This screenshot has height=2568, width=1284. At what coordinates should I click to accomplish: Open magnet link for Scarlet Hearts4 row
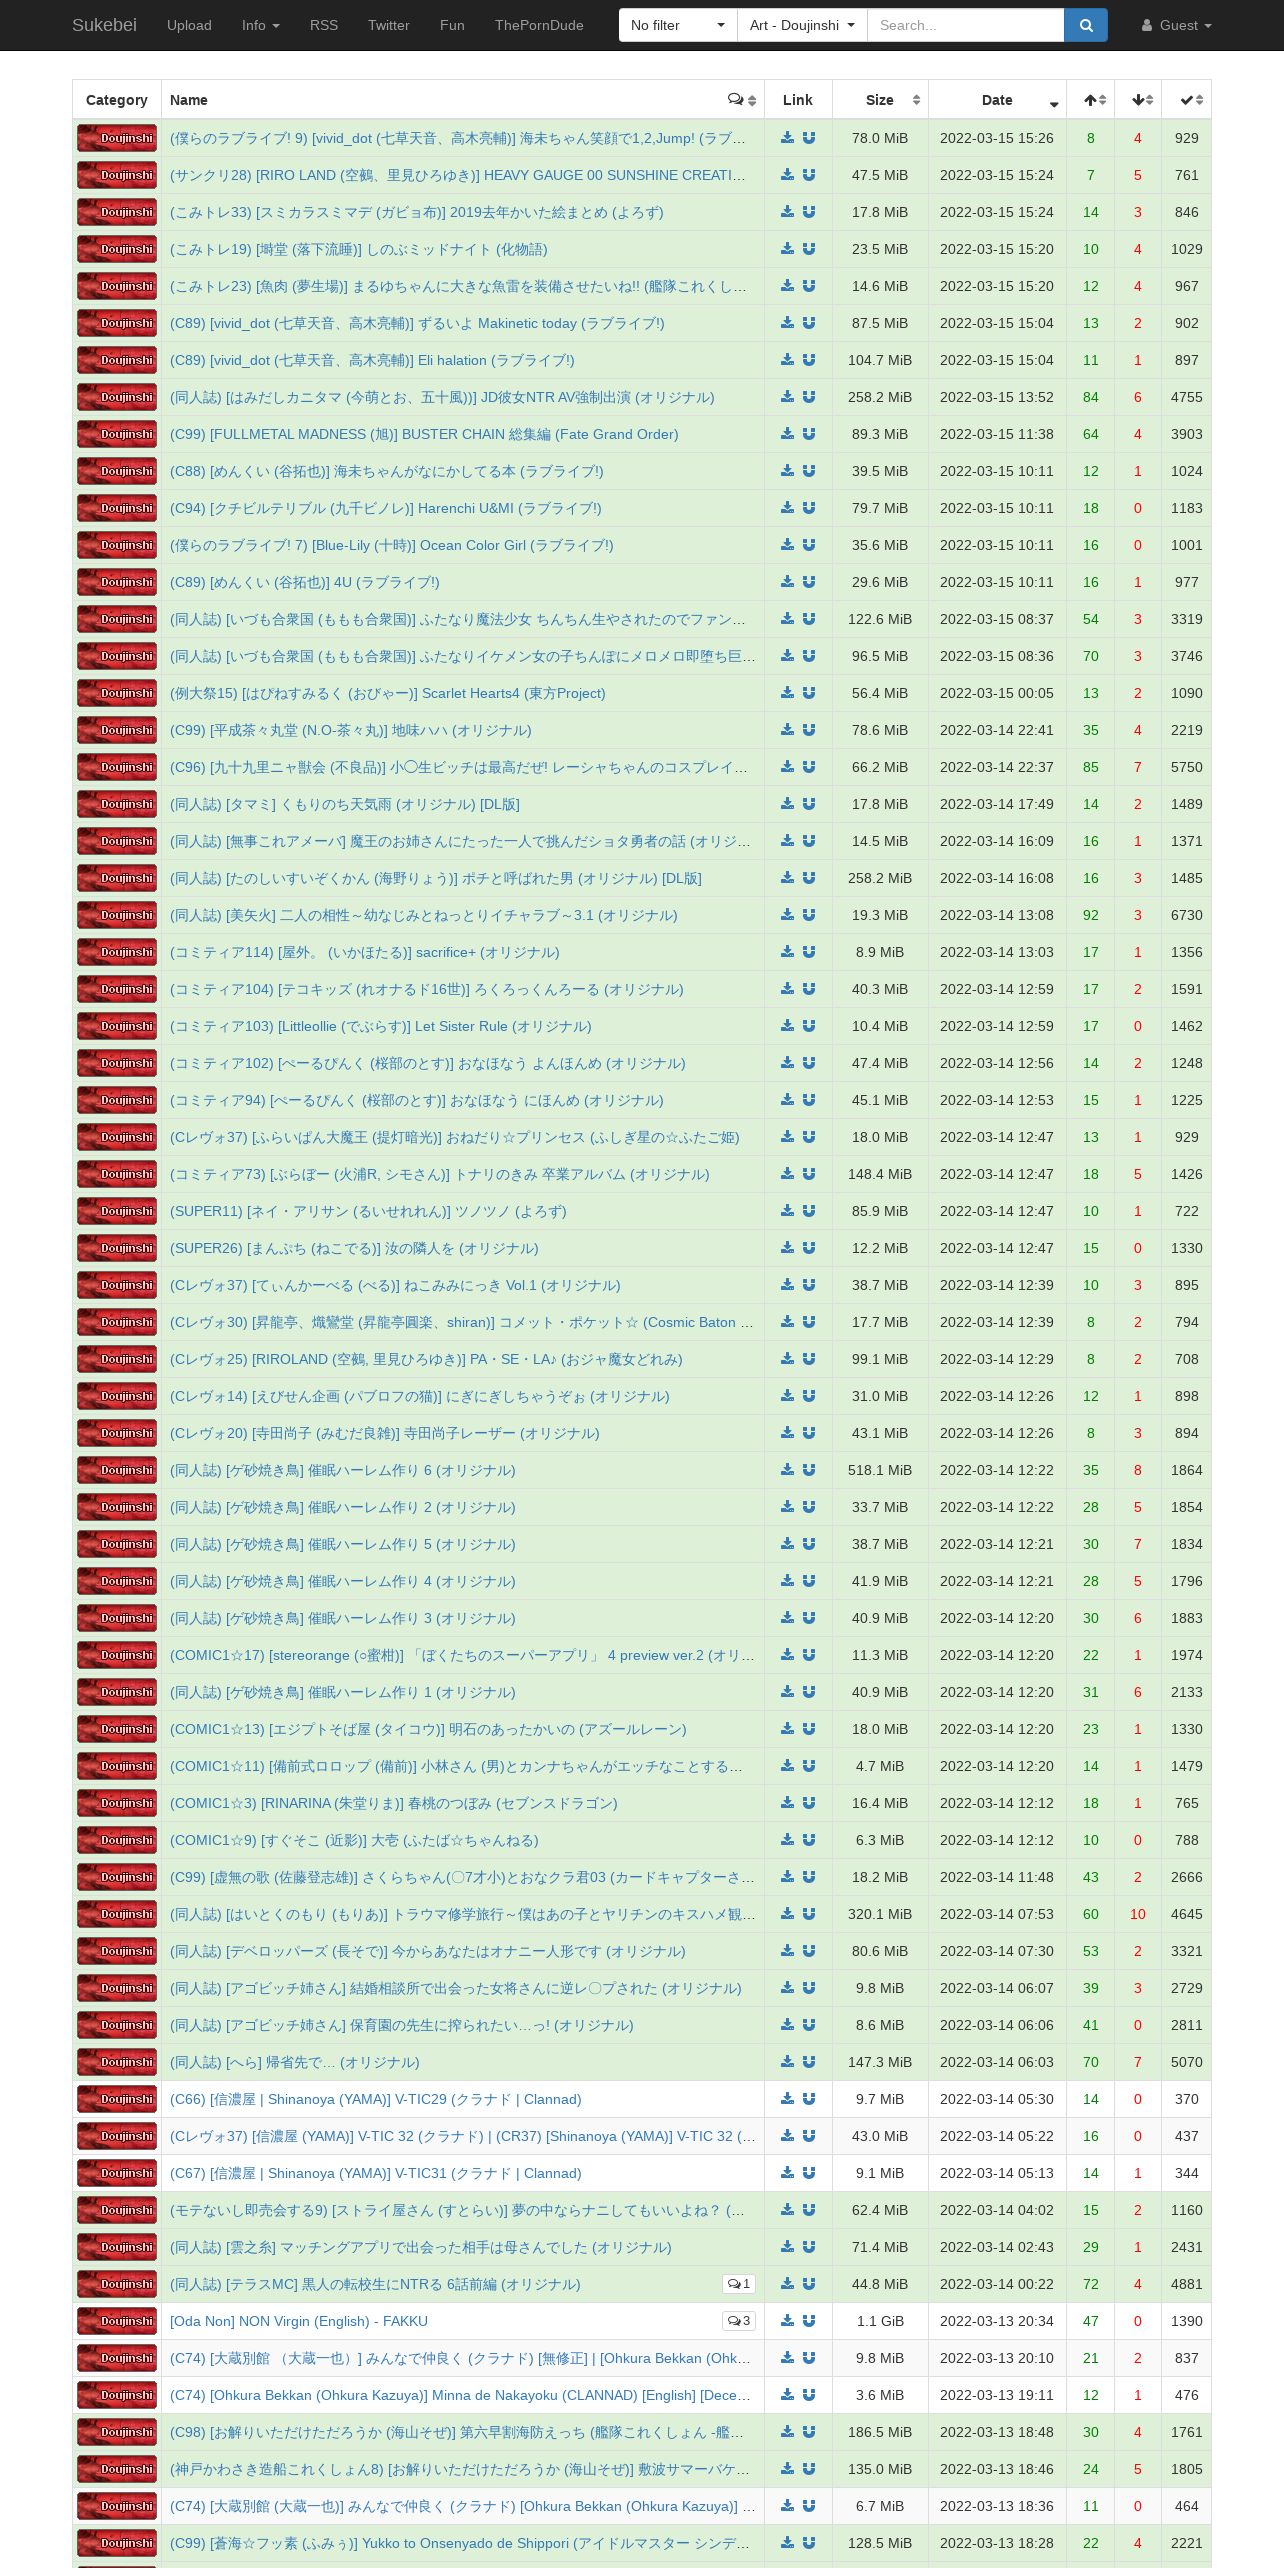coord(809,693)
